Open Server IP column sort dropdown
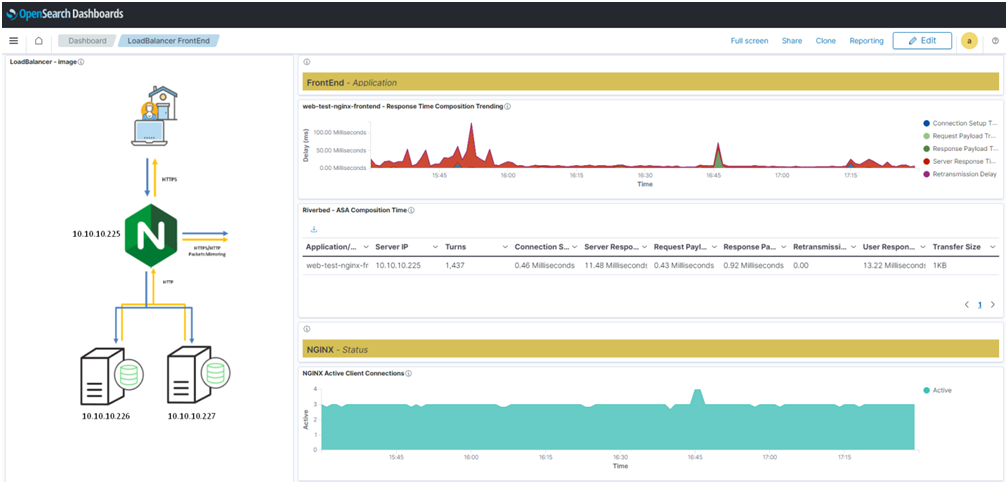The height and width of the screenshot is (484, 1008). coord(435,247)
